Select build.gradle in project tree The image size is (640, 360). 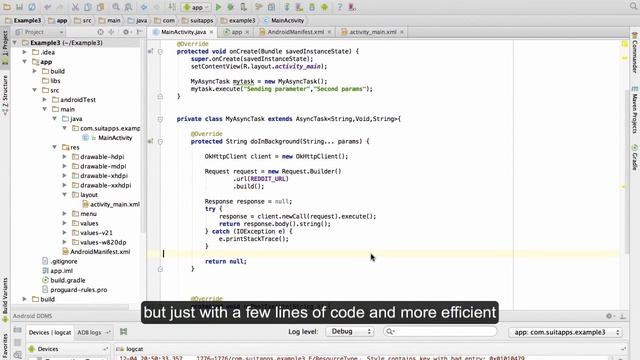pyautogui.click(x=64, y=280)
